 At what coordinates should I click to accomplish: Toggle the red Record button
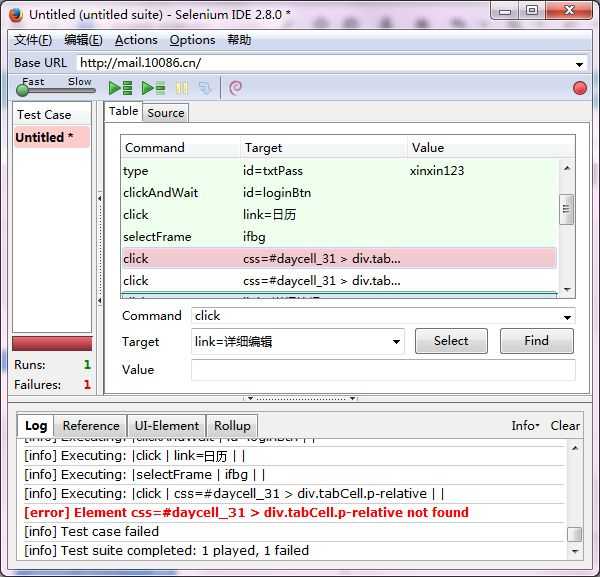(x=580, y=88)
